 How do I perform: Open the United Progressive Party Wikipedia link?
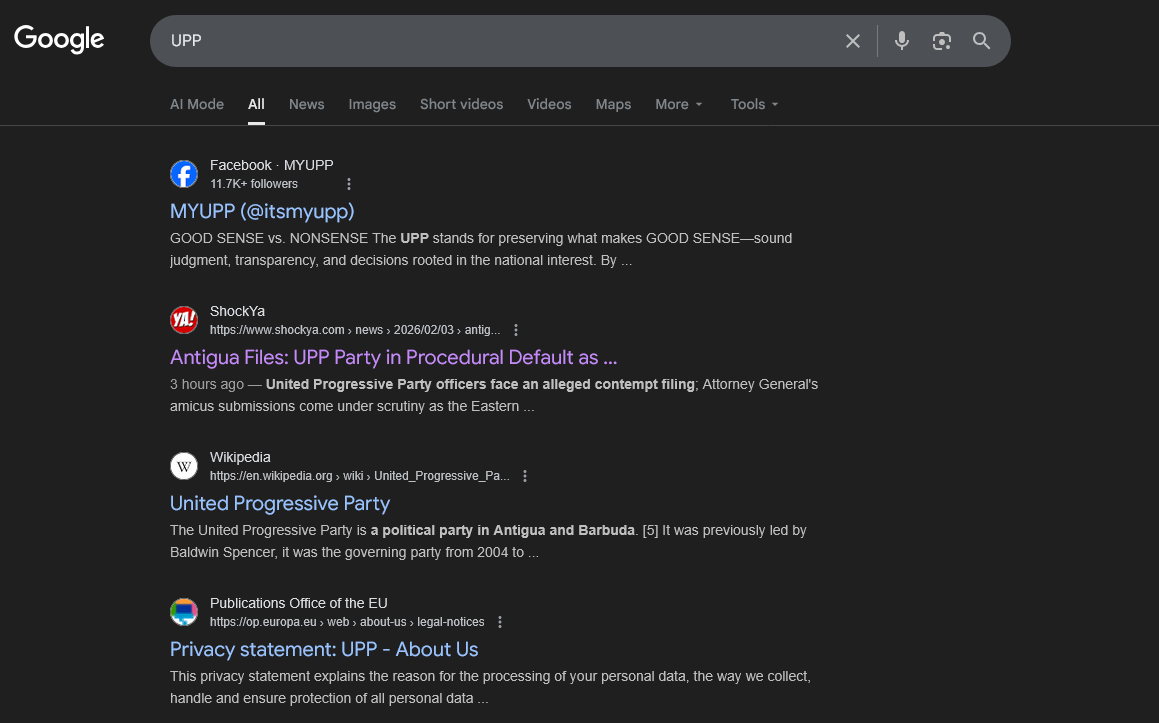(x=280, y=503)
